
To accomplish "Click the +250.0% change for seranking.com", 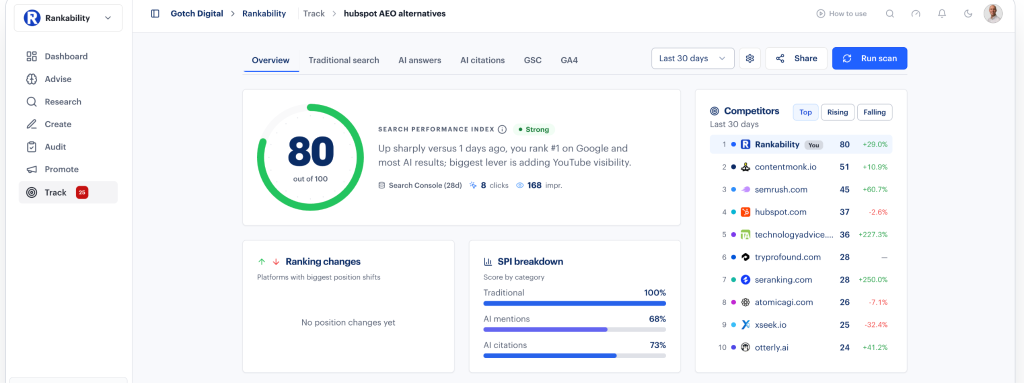I will pos(874,280).
